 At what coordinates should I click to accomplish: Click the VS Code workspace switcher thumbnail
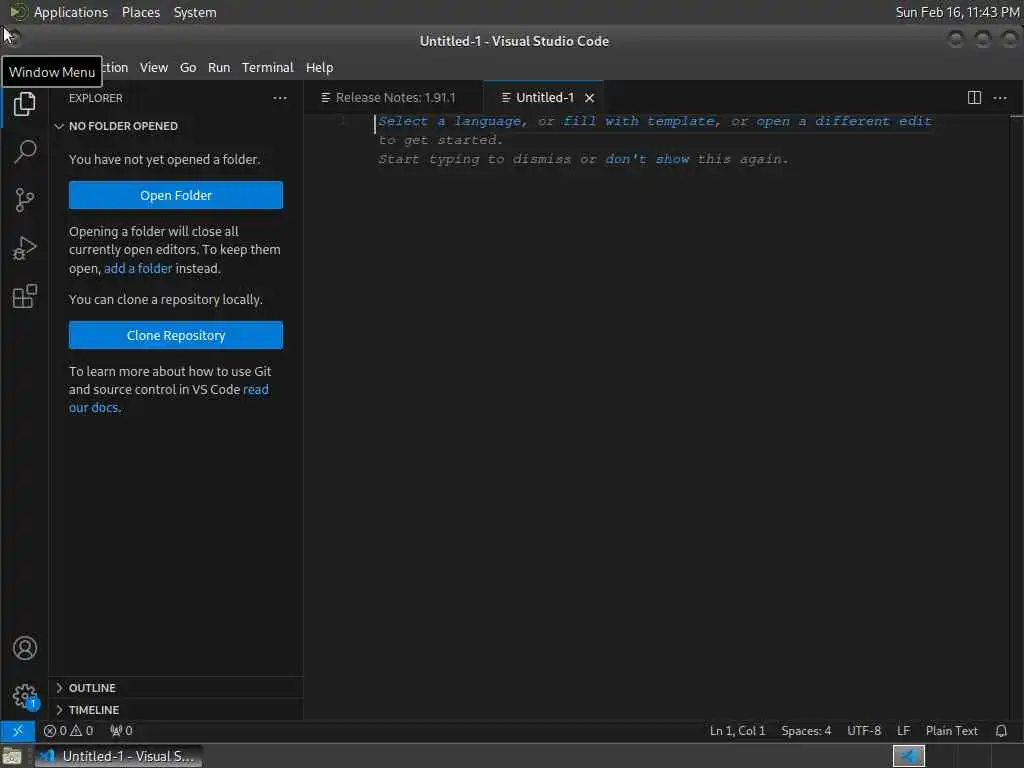coord(908,756)
